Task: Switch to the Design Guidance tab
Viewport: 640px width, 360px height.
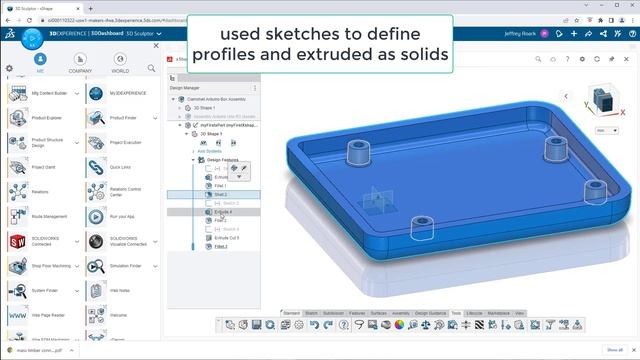Action: pyautogui.click(x=430, y=313)
